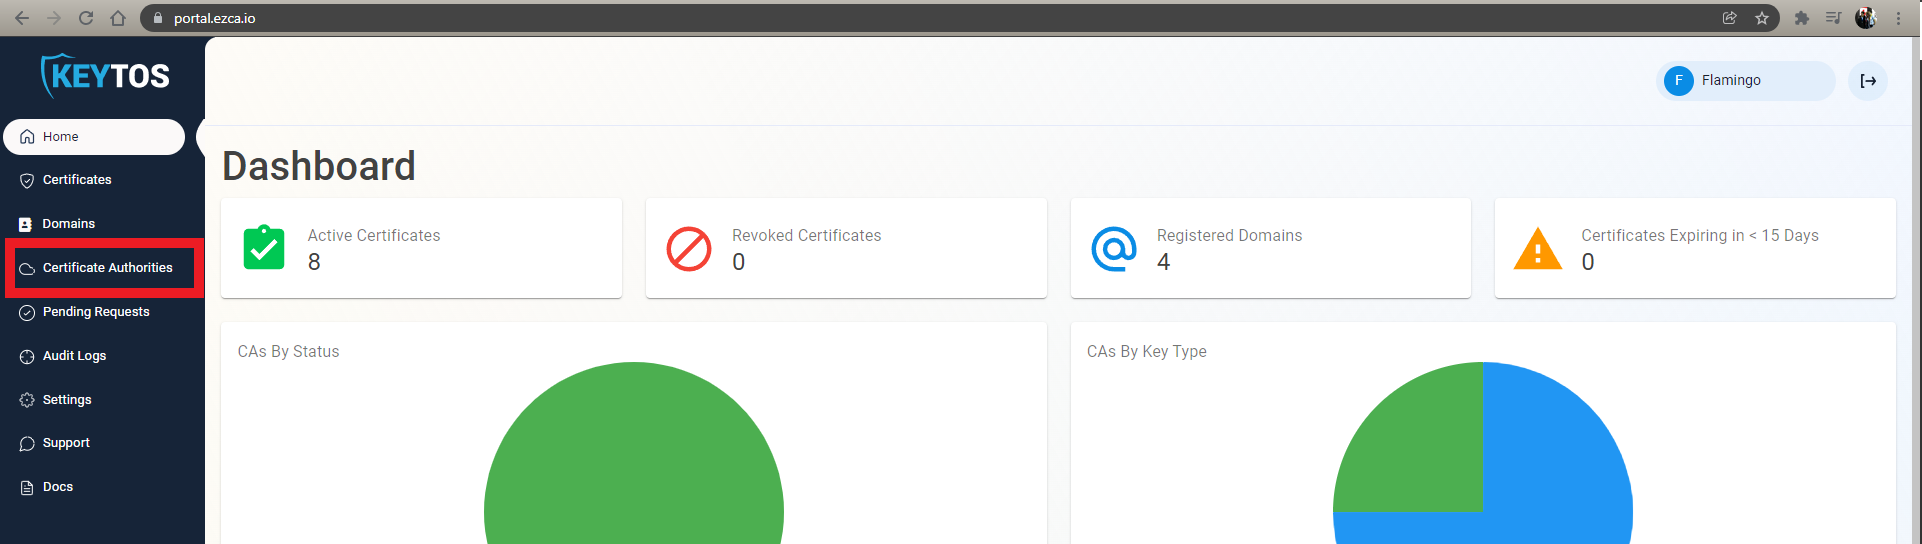Click the page vertical scrollbar
The height and width of the screenshot is (544, 1922).
1916,290
